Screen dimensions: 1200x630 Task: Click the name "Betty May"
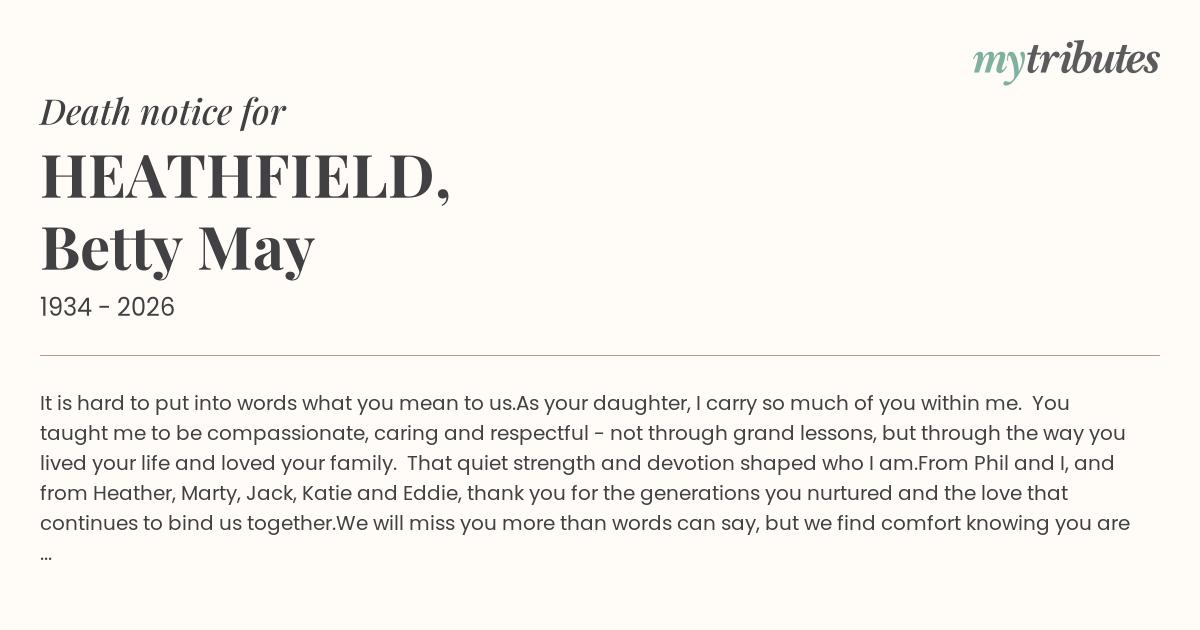coord(178,249)
